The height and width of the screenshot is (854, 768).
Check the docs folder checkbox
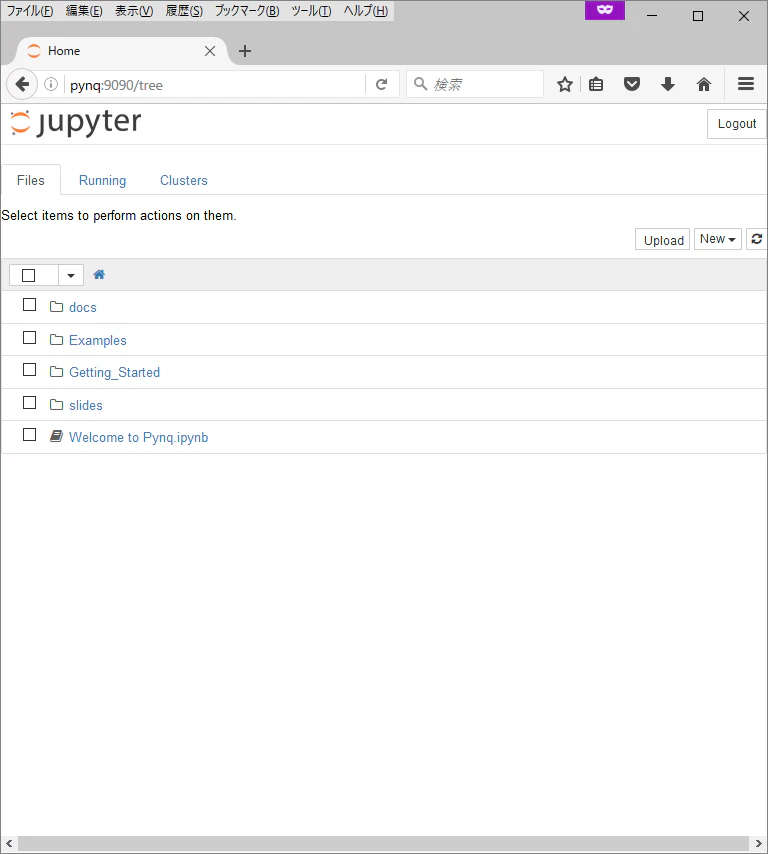[x=29, y=304]
